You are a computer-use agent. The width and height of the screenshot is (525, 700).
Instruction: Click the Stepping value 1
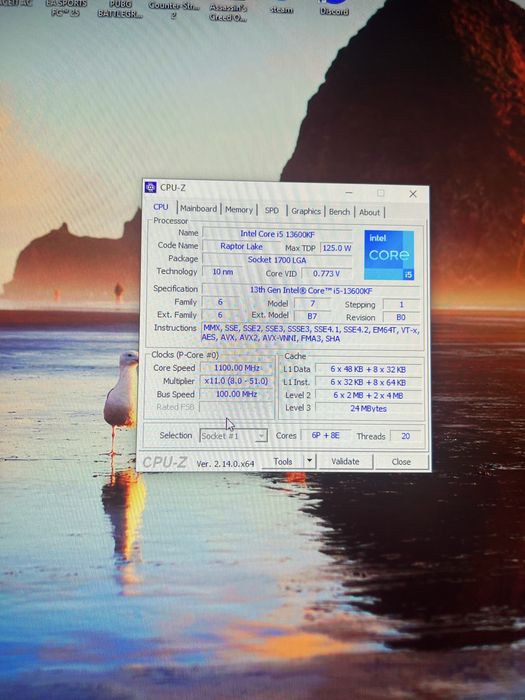[x=401, y=304]
